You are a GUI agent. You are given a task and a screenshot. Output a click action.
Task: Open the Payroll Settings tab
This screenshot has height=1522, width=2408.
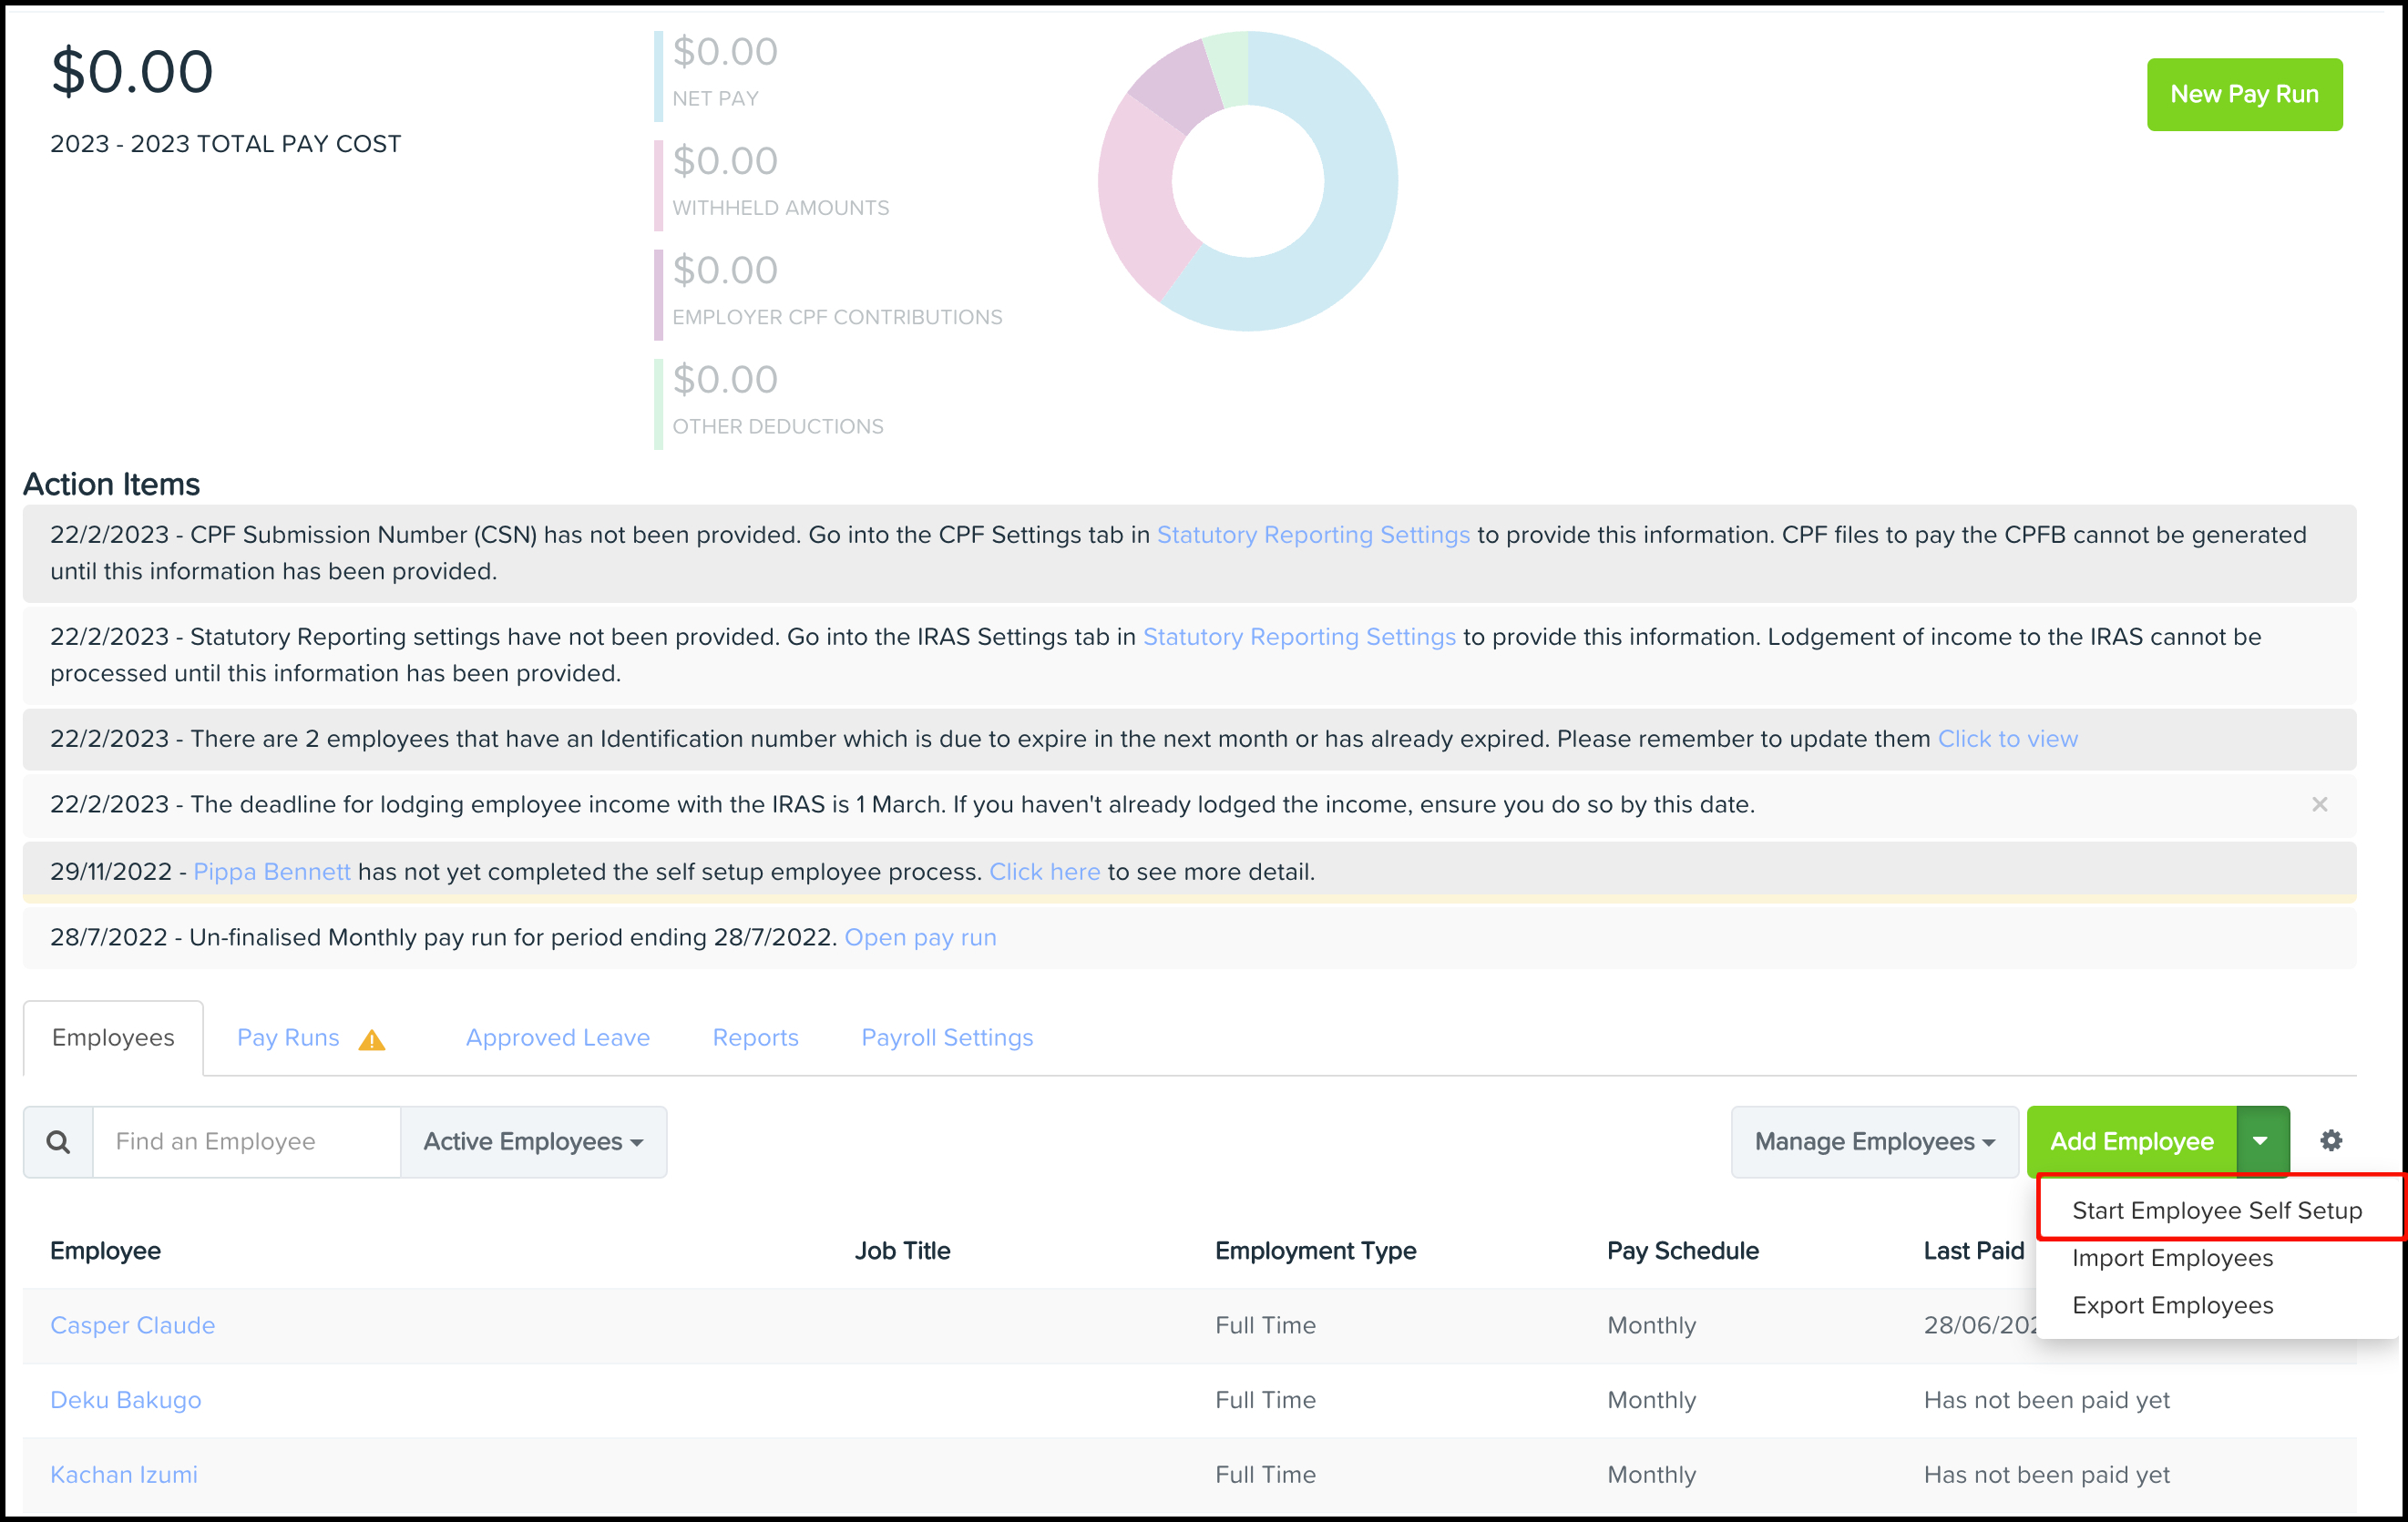(x=946, y=1037)
